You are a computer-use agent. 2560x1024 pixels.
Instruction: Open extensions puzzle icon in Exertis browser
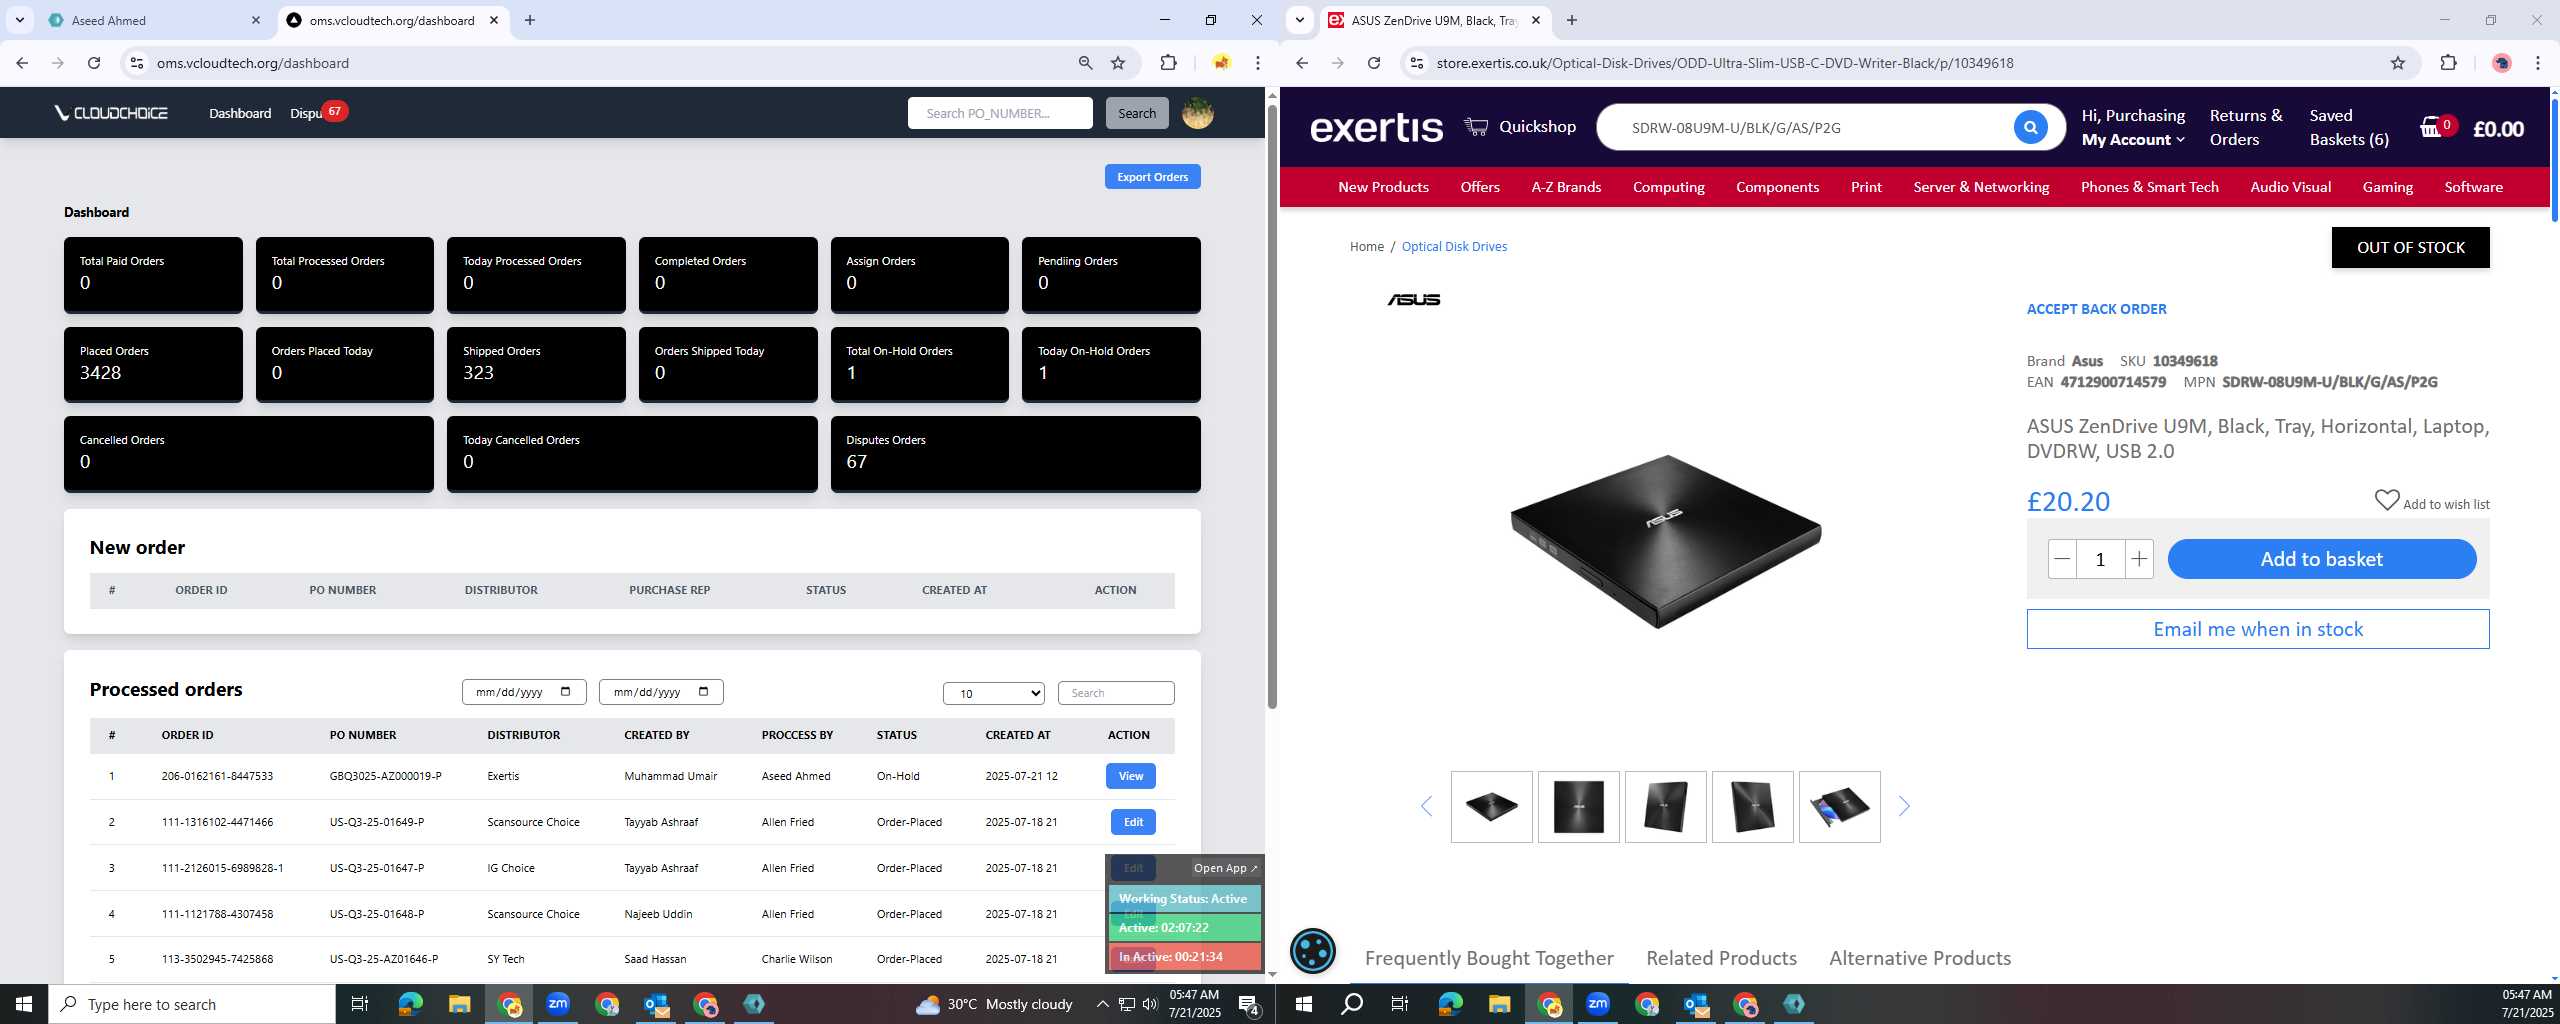2448,63
